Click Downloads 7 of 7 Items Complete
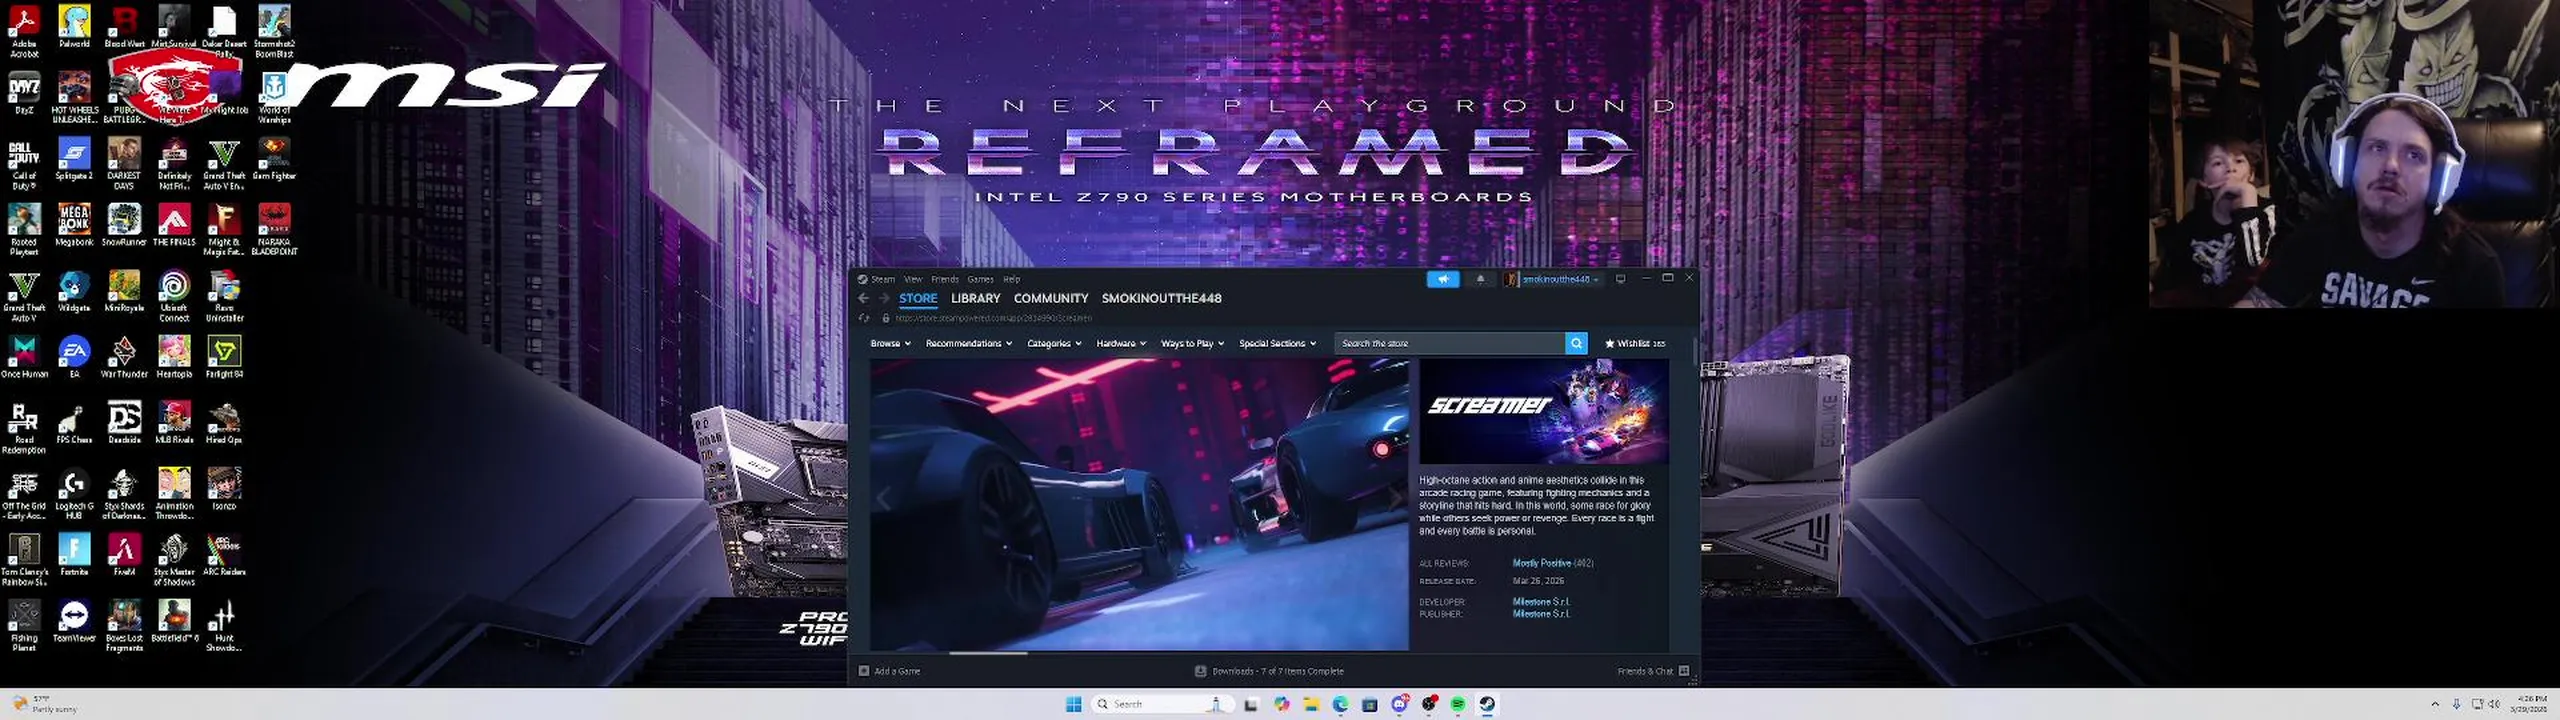 1278,671
